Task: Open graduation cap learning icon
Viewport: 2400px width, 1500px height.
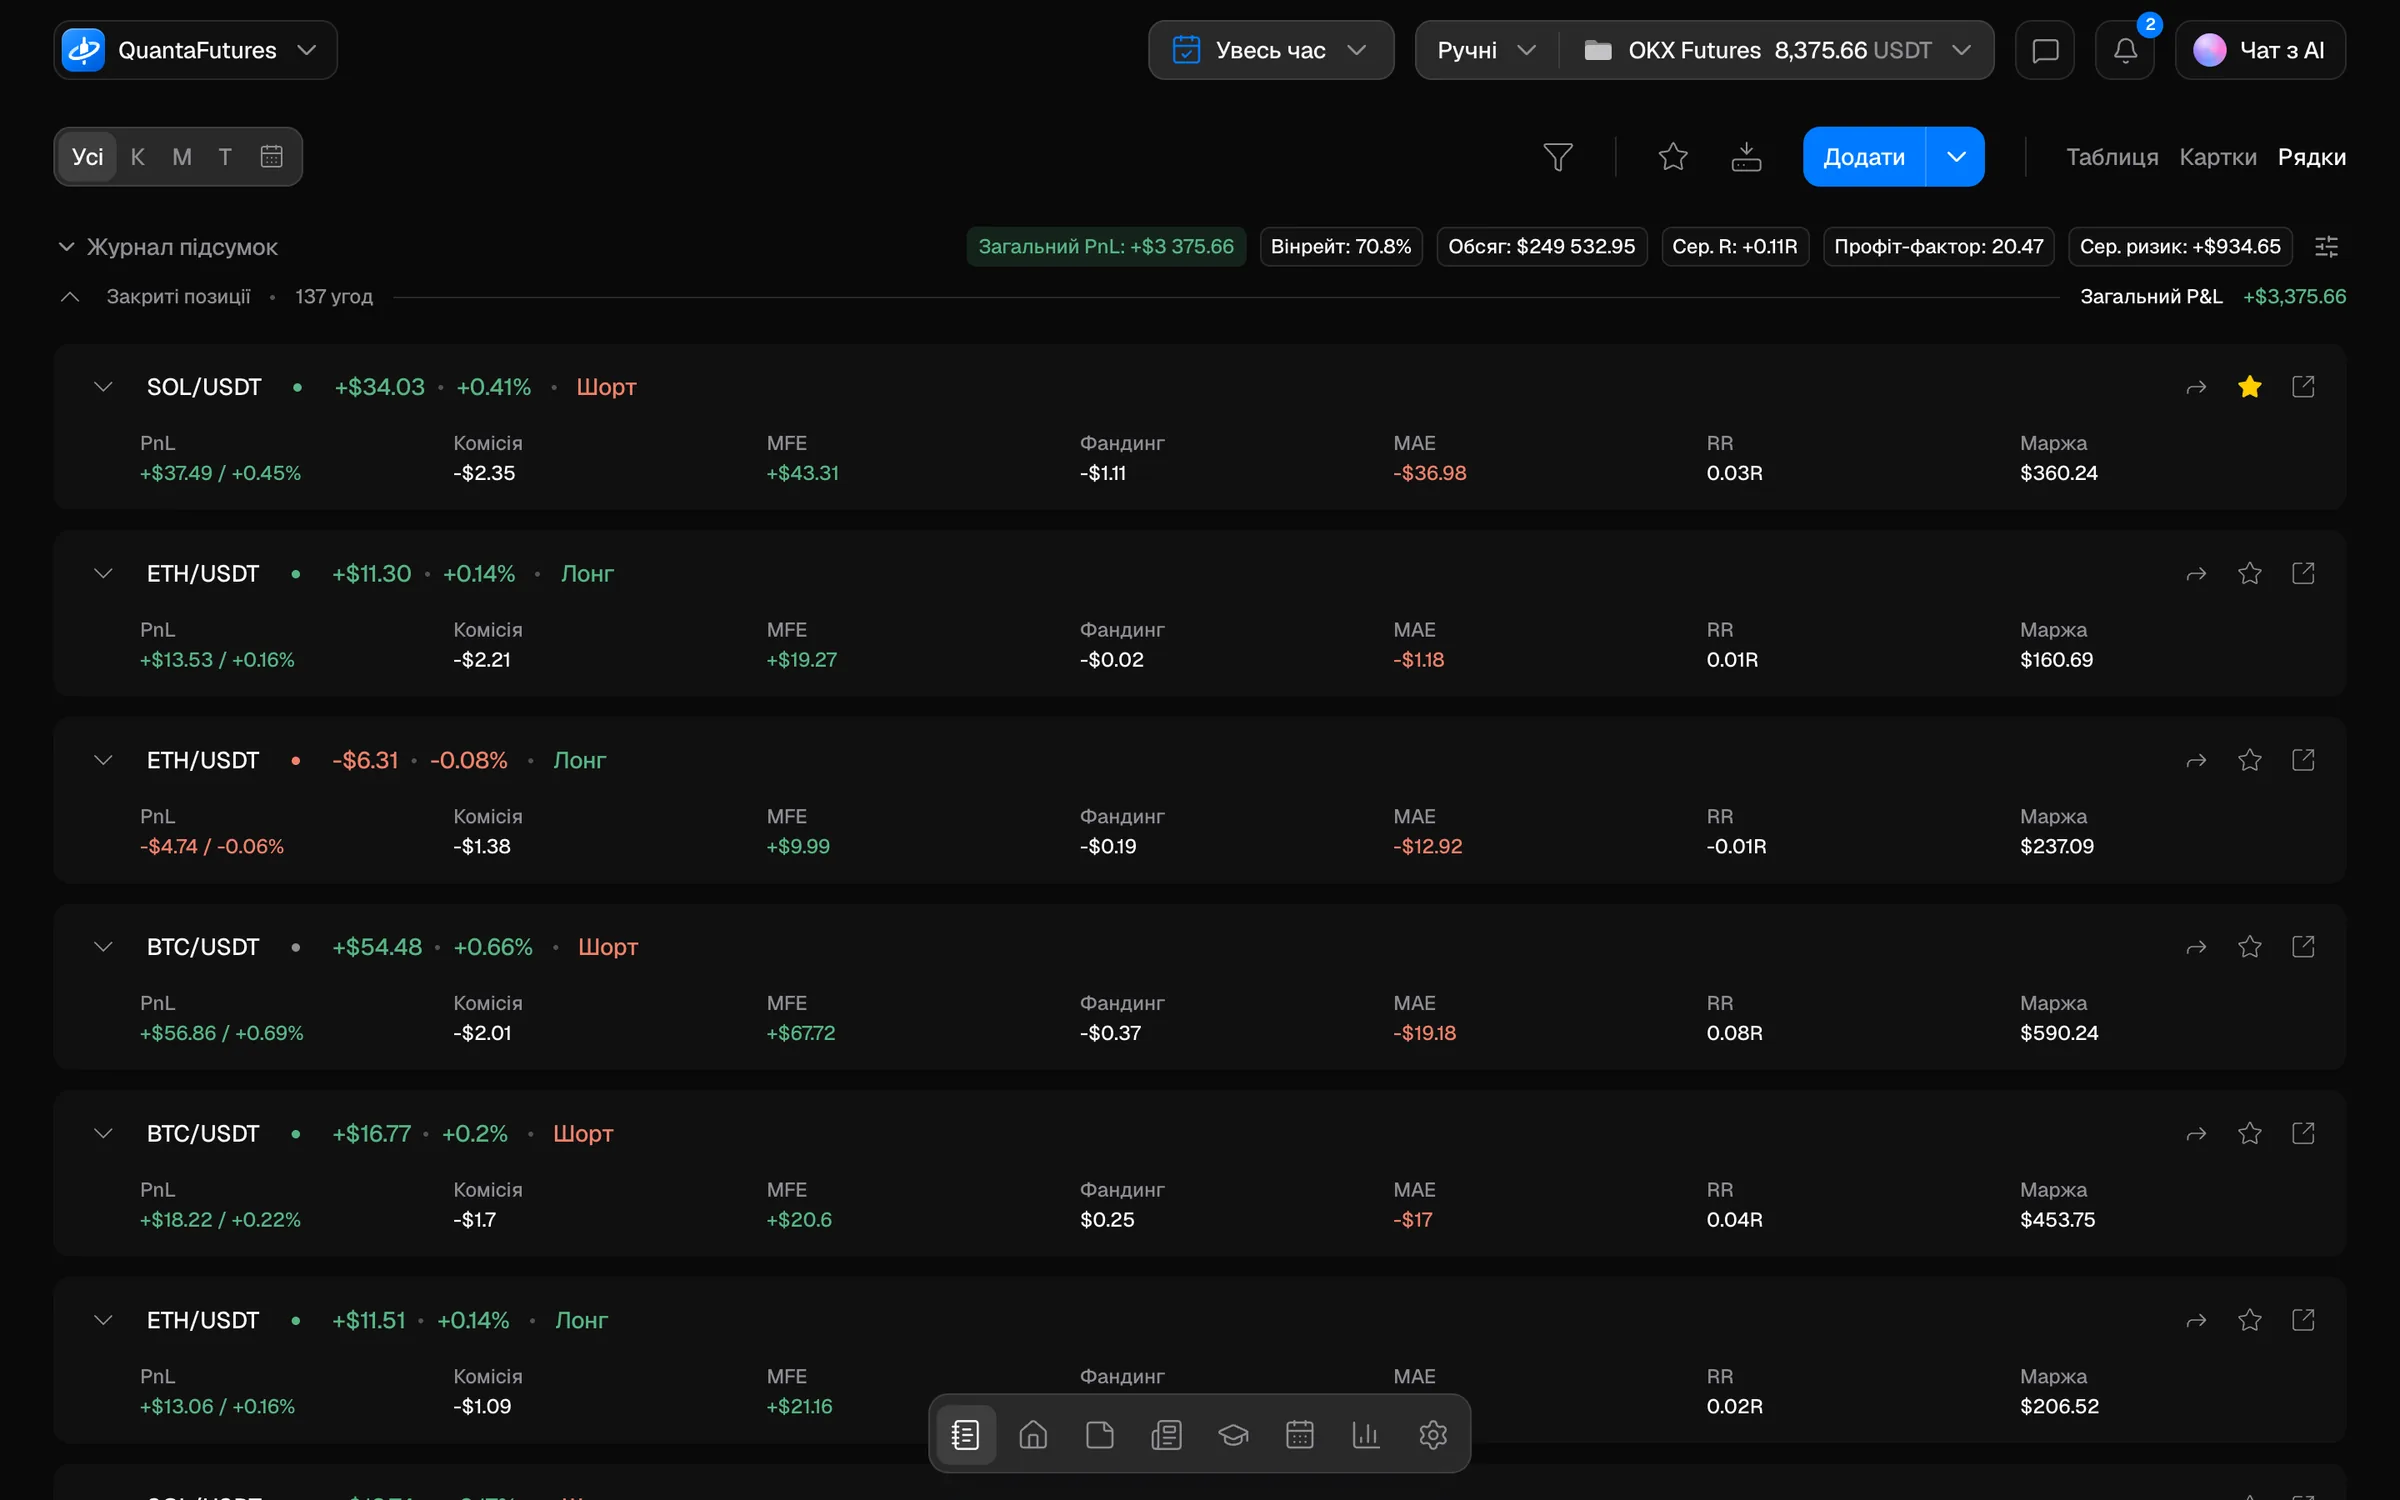Action: (x=1233, y=1435)
